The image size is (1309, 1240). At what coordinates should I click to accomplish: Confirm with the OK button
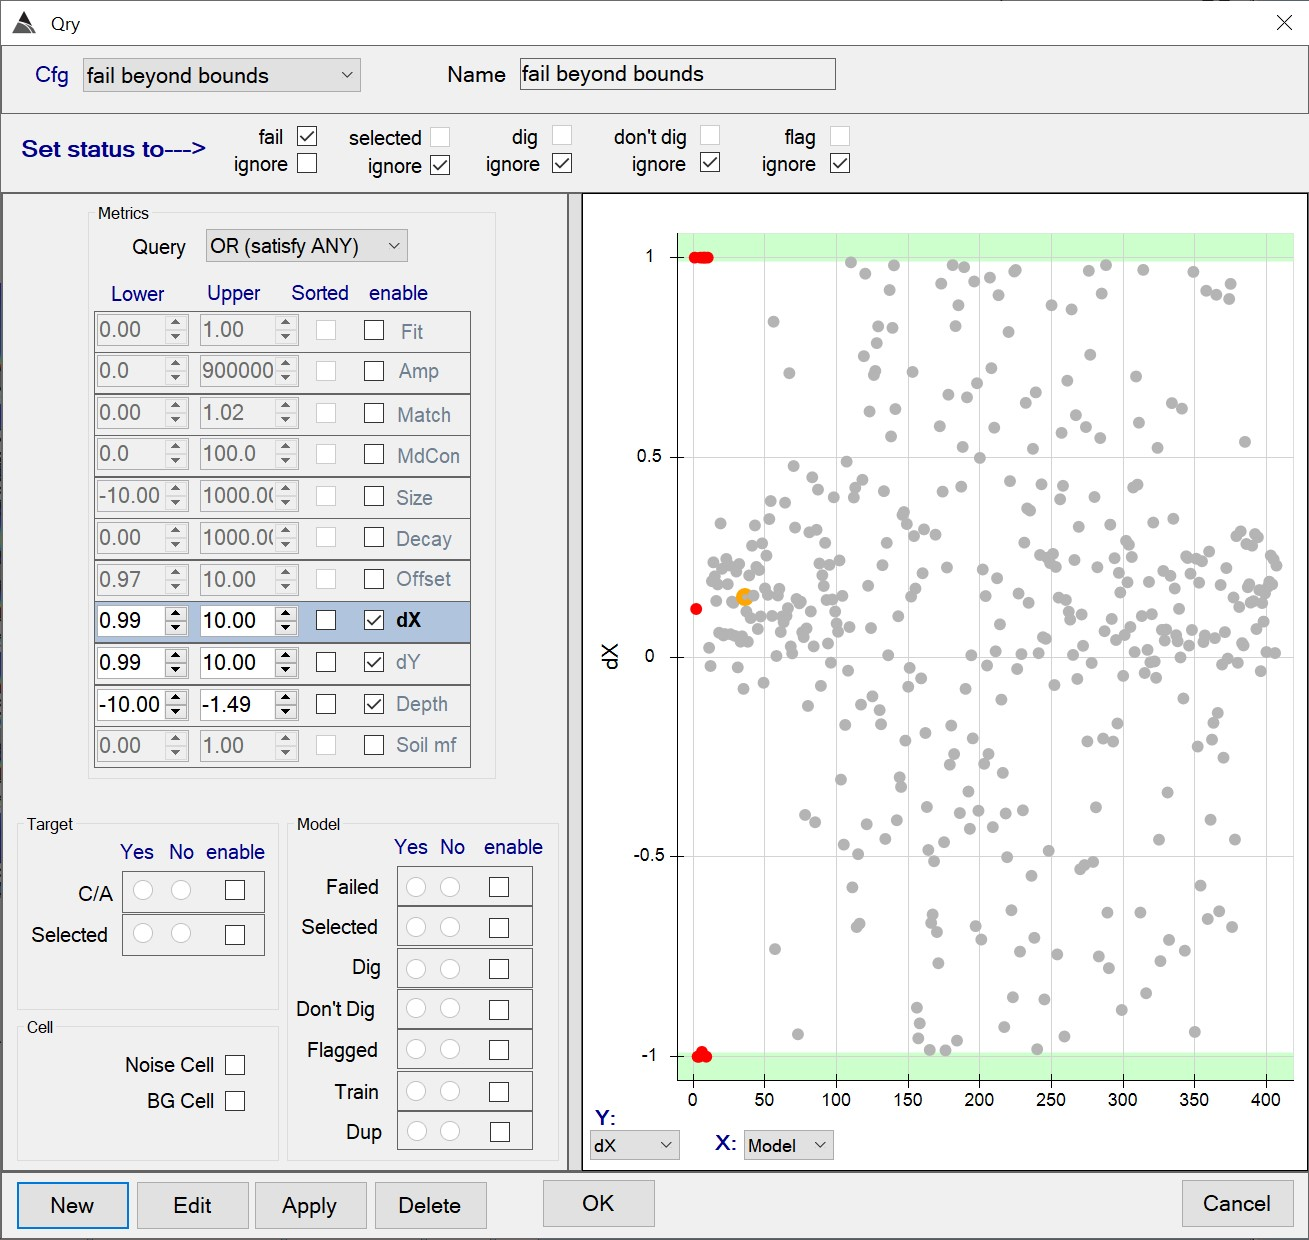(x=598, y=1203)
